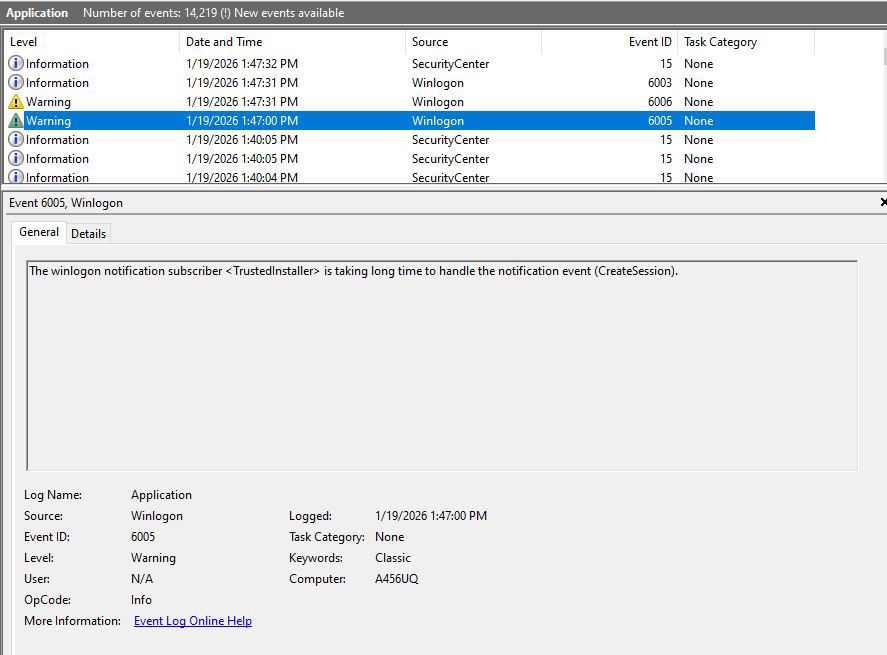Sort events by Source column header
887x655 pixels.
pos(473,42)
